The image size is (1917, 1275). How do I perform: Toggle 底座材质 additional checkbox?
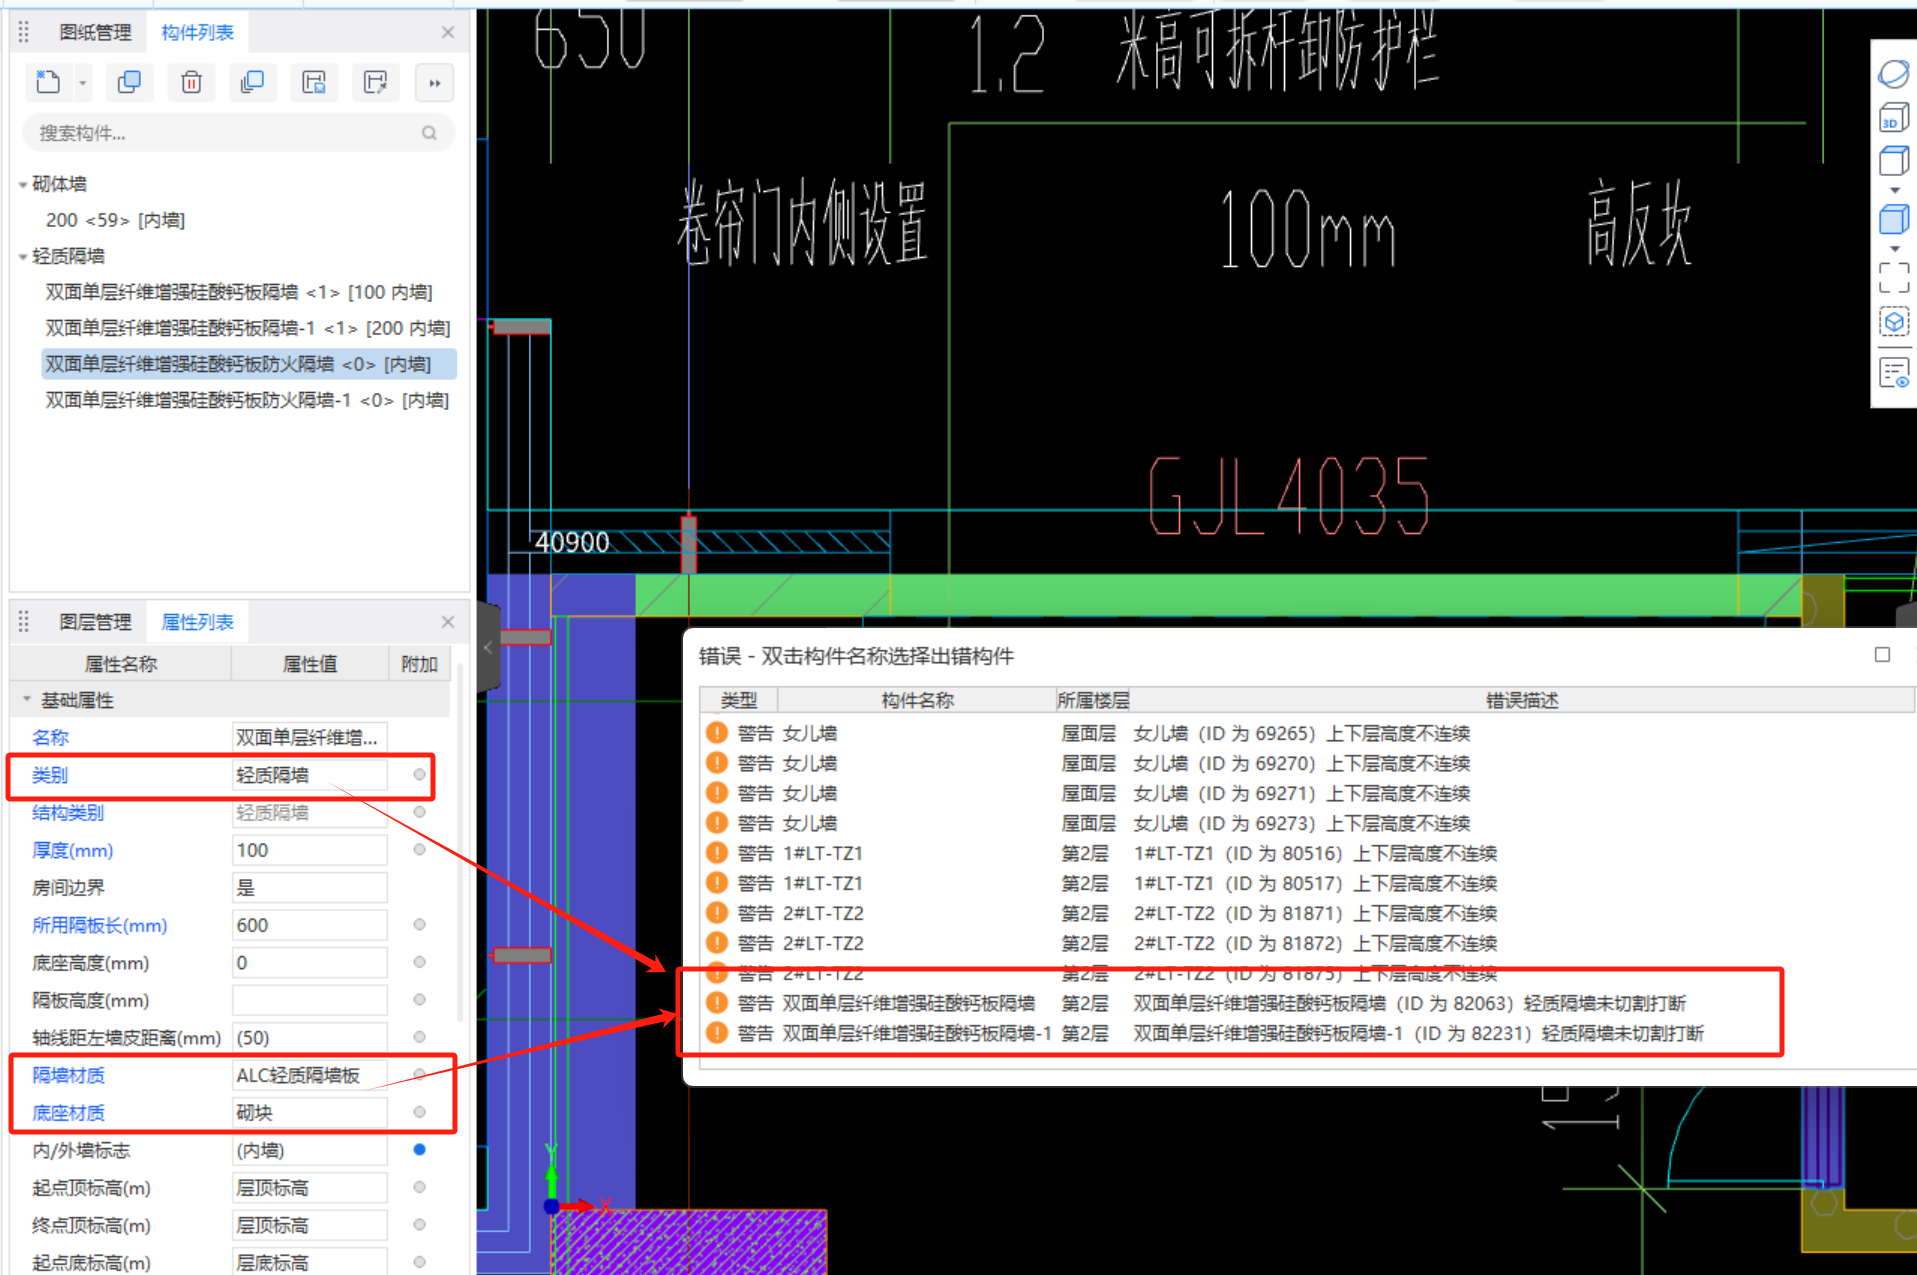419,1112
